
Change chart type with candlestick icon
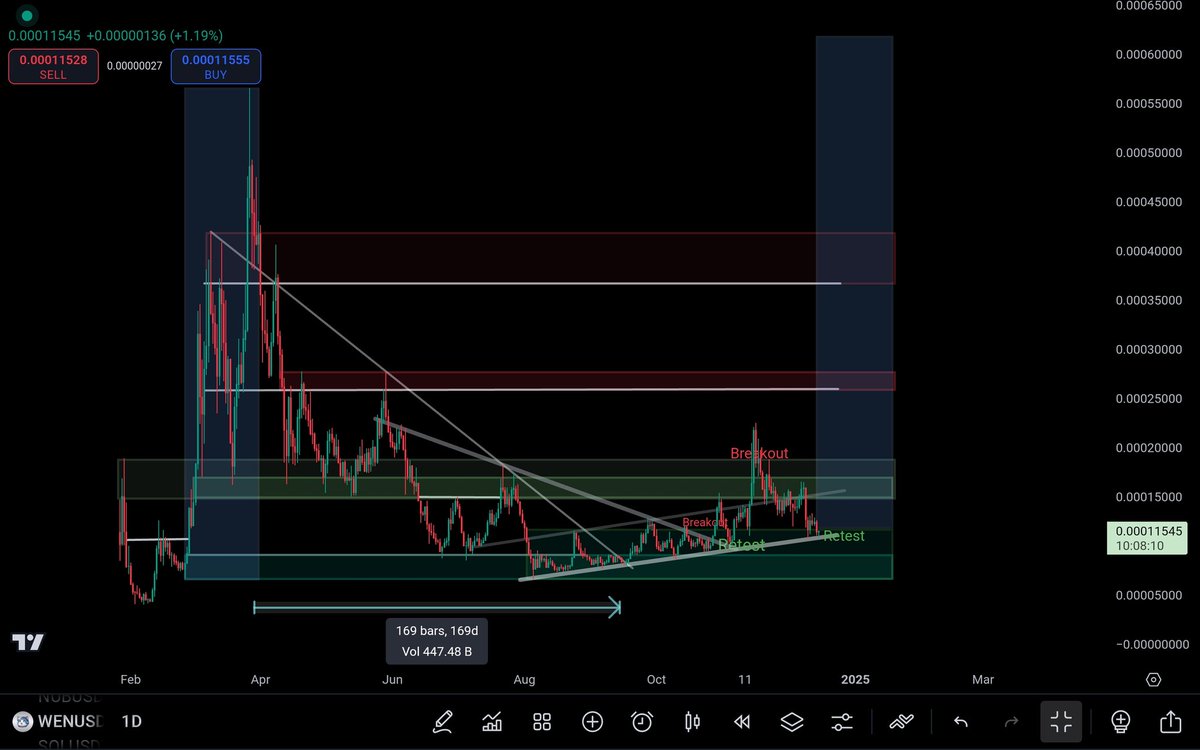click(691, 721)
